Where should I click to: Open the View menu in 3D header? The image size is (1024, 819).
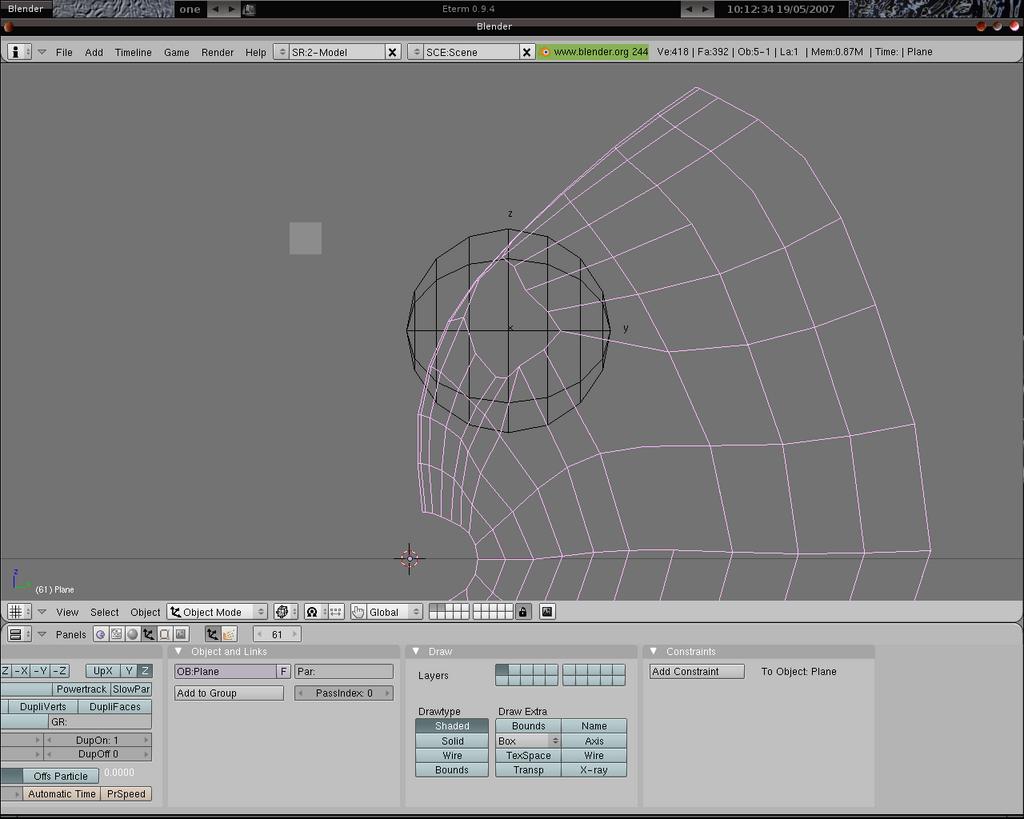pos(67,612)
